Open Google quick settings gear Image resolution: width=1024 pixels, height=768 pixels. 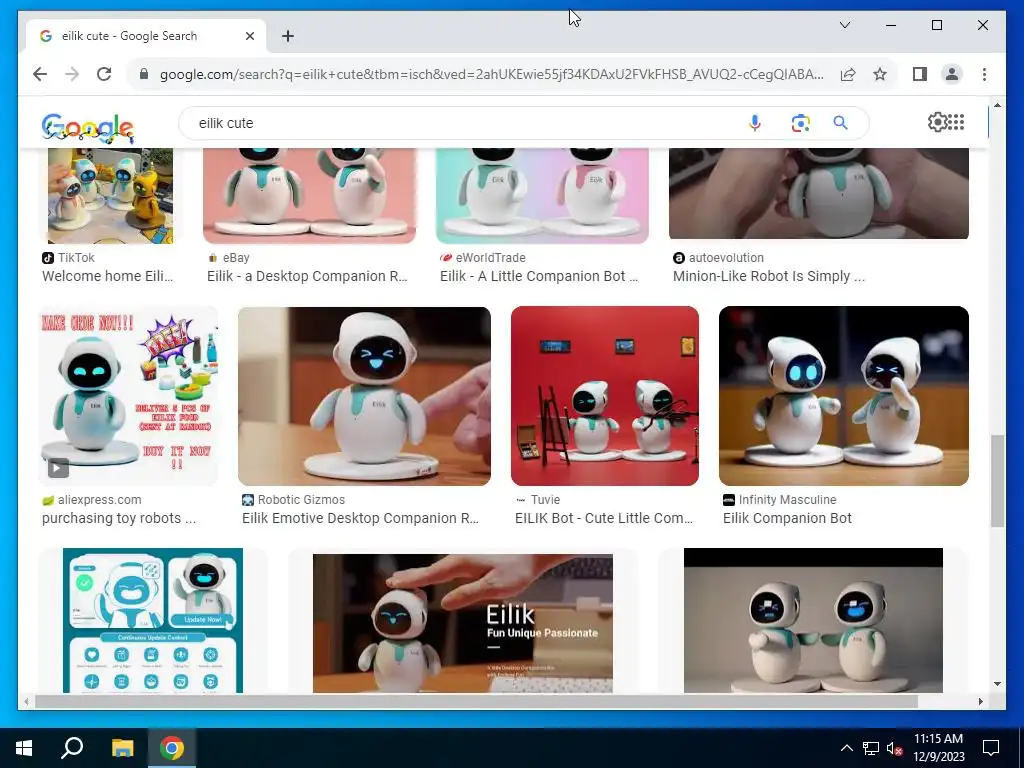936,122
